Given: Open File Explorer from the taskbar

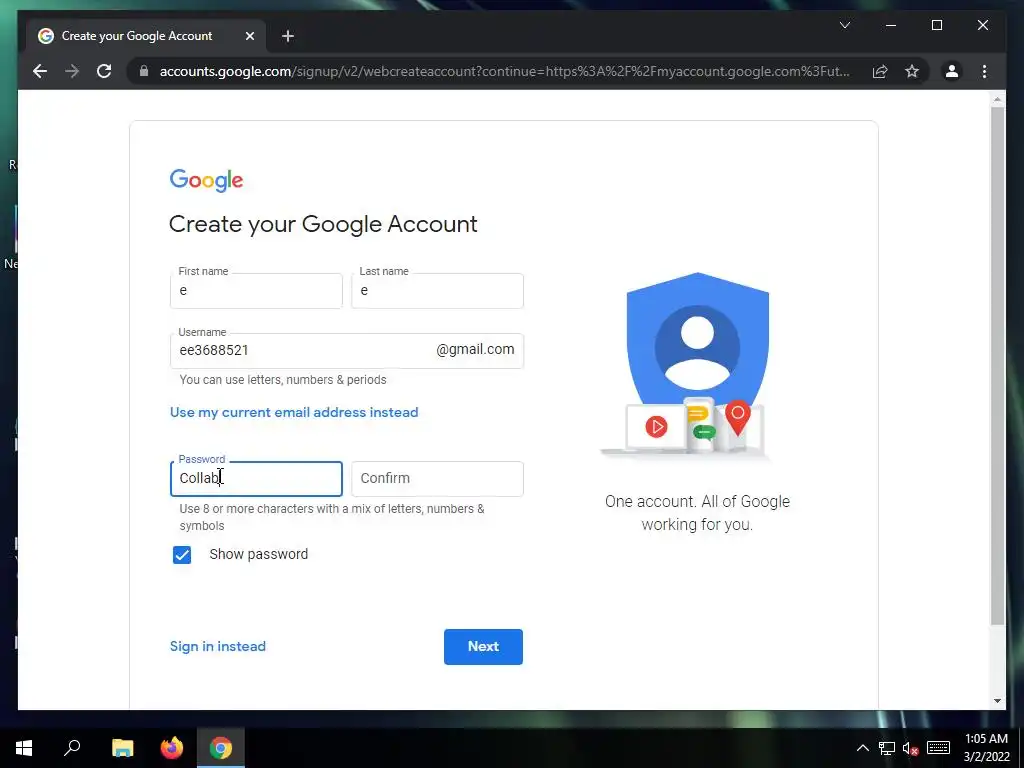Looking at the screenshot, I should [122, 748].
